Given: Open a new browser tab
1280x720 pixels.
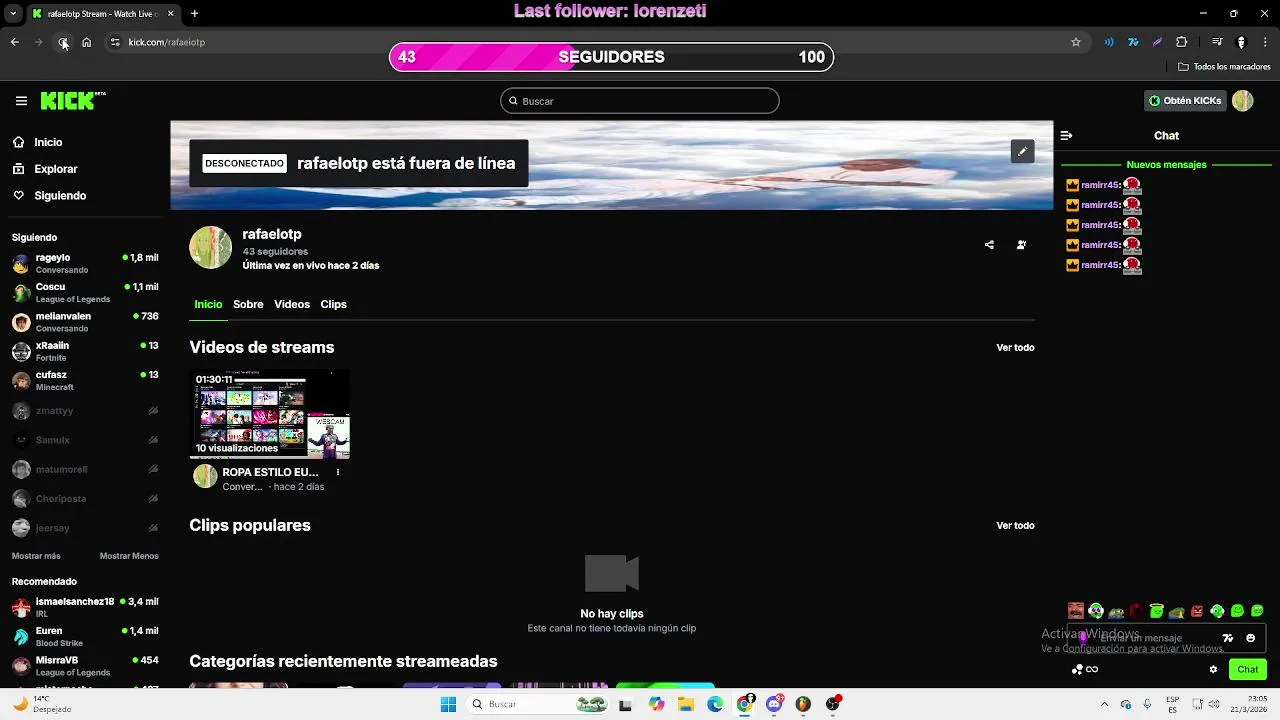Looking at the screenshot, I should (x=194, y=14).
